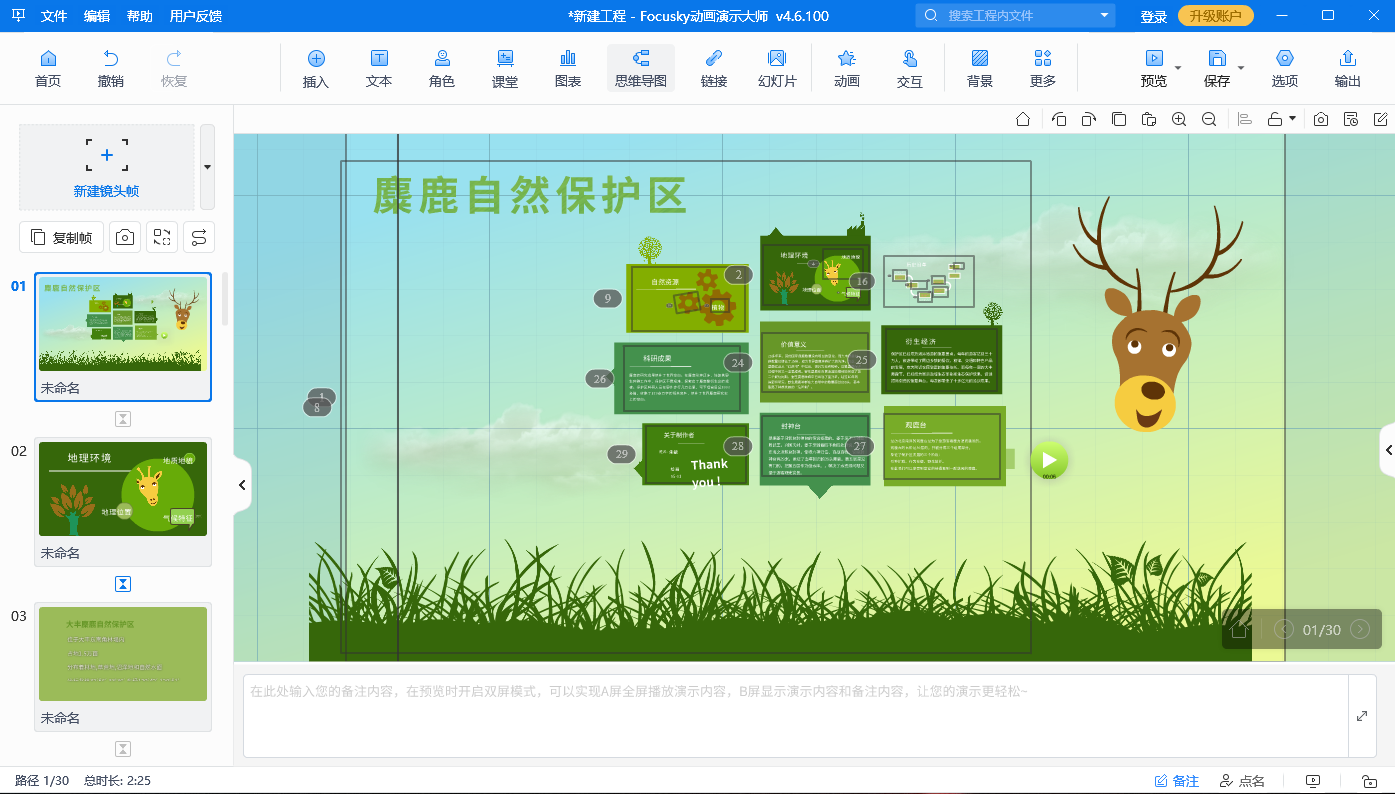
Task: Click the calendar clock icon in canvas toolbar
Action: point(1351,119)
